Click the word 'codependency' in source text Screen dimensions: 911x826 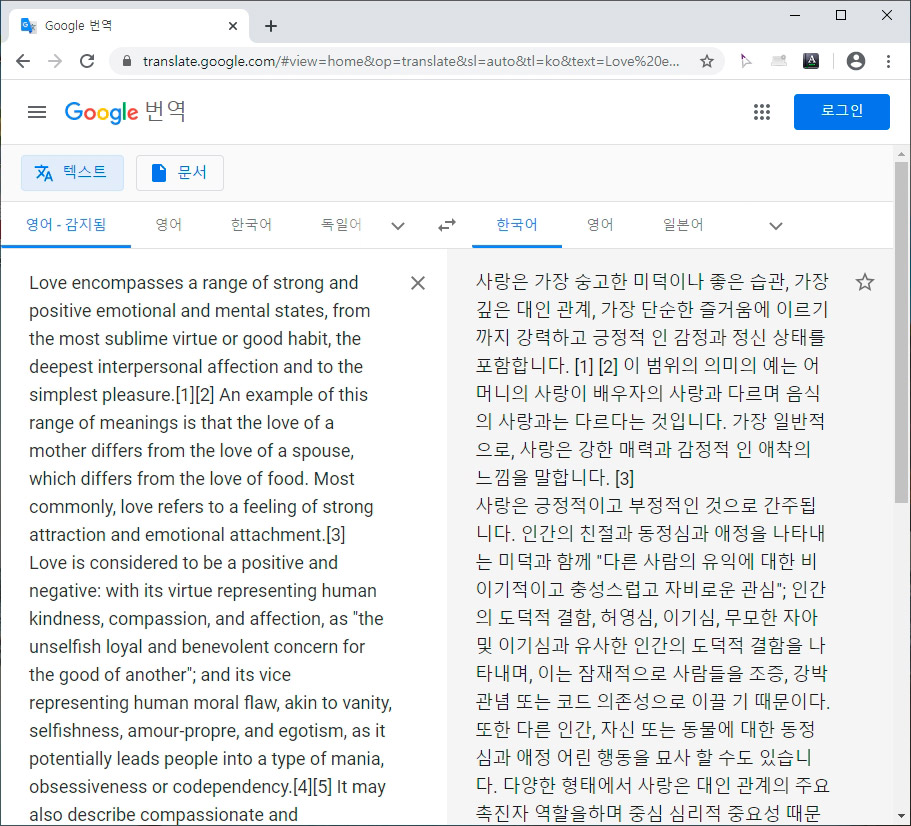tap(230, 787)
